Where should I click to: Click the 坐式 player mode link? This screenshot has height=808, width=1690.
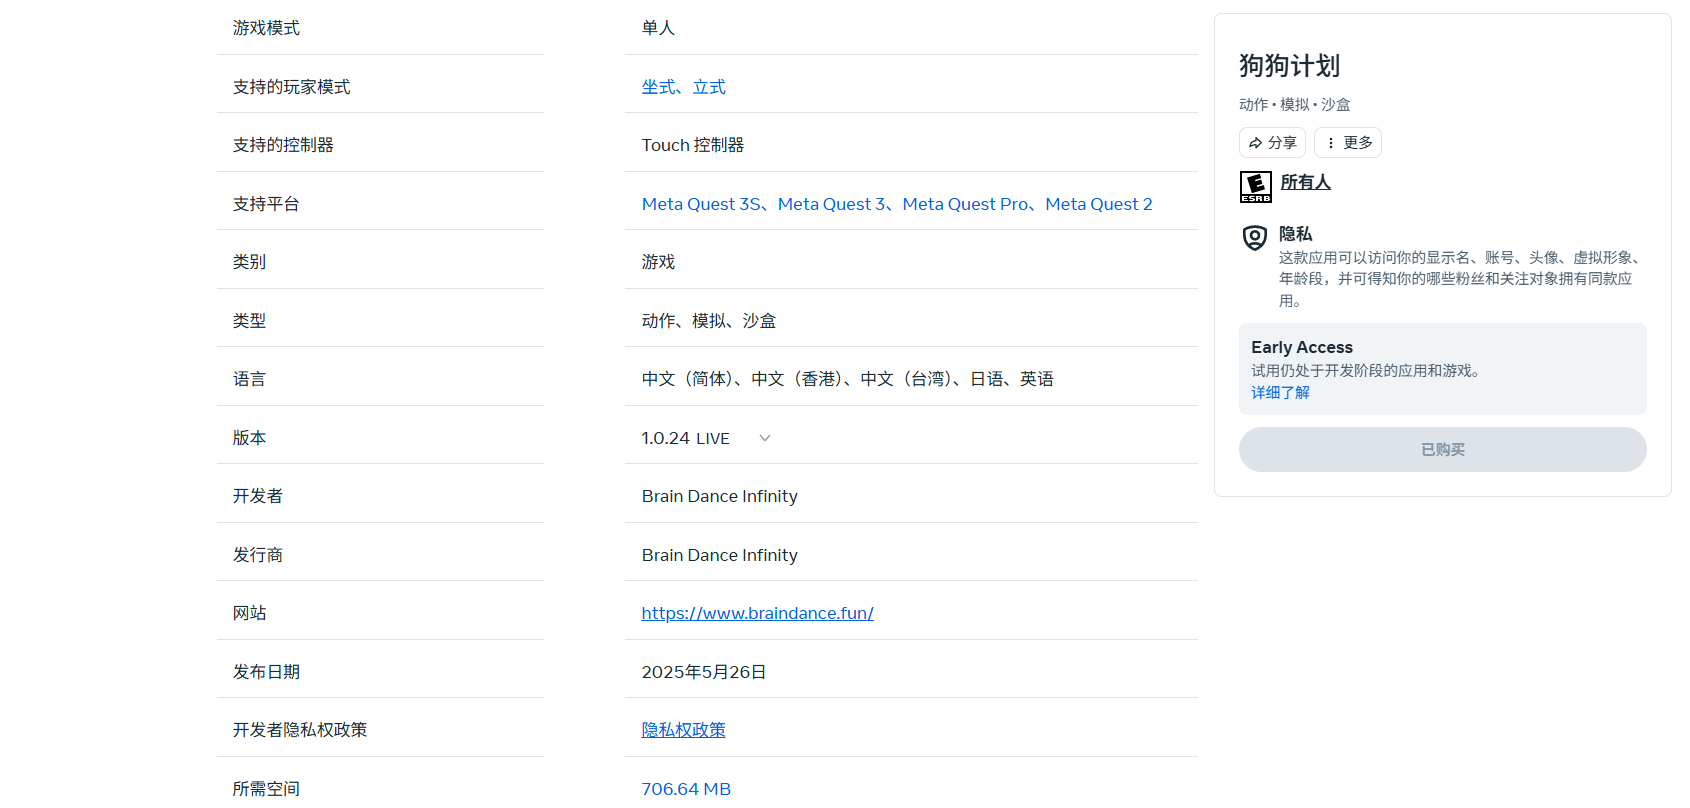click(x=658, y=87)
